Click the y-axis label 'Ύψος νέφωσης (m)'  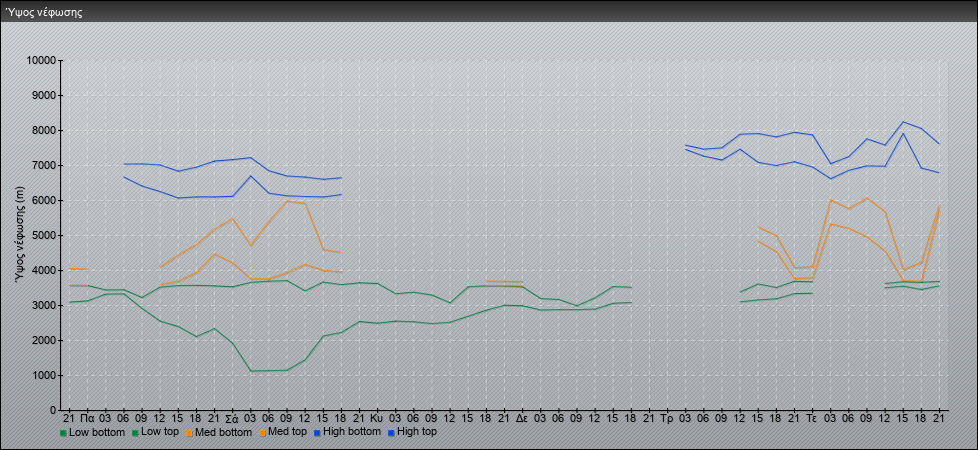[21, 237]
